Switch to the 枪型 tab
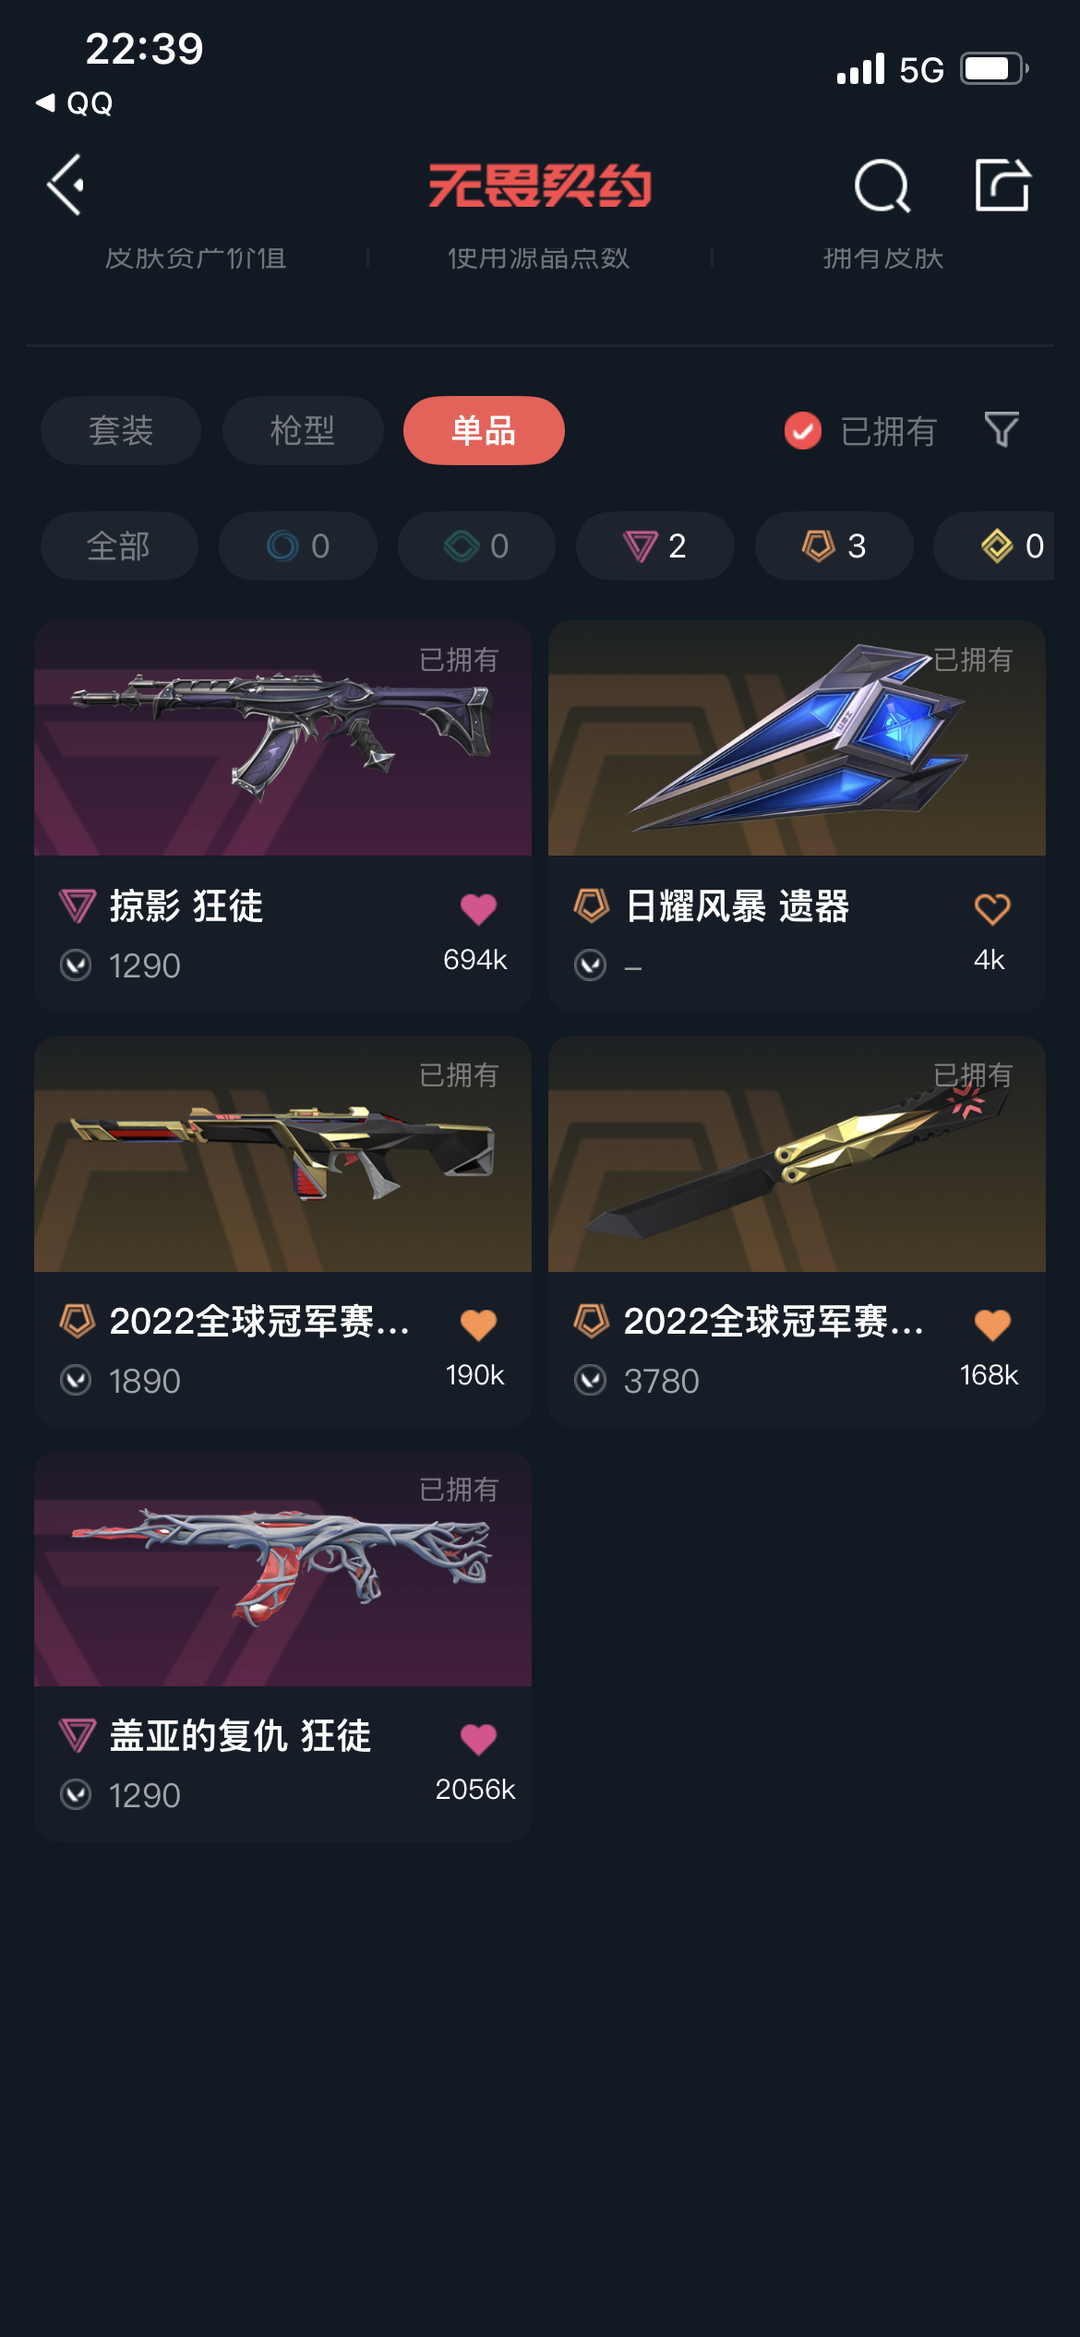1080x2337 pixels. tap(303, 431)
